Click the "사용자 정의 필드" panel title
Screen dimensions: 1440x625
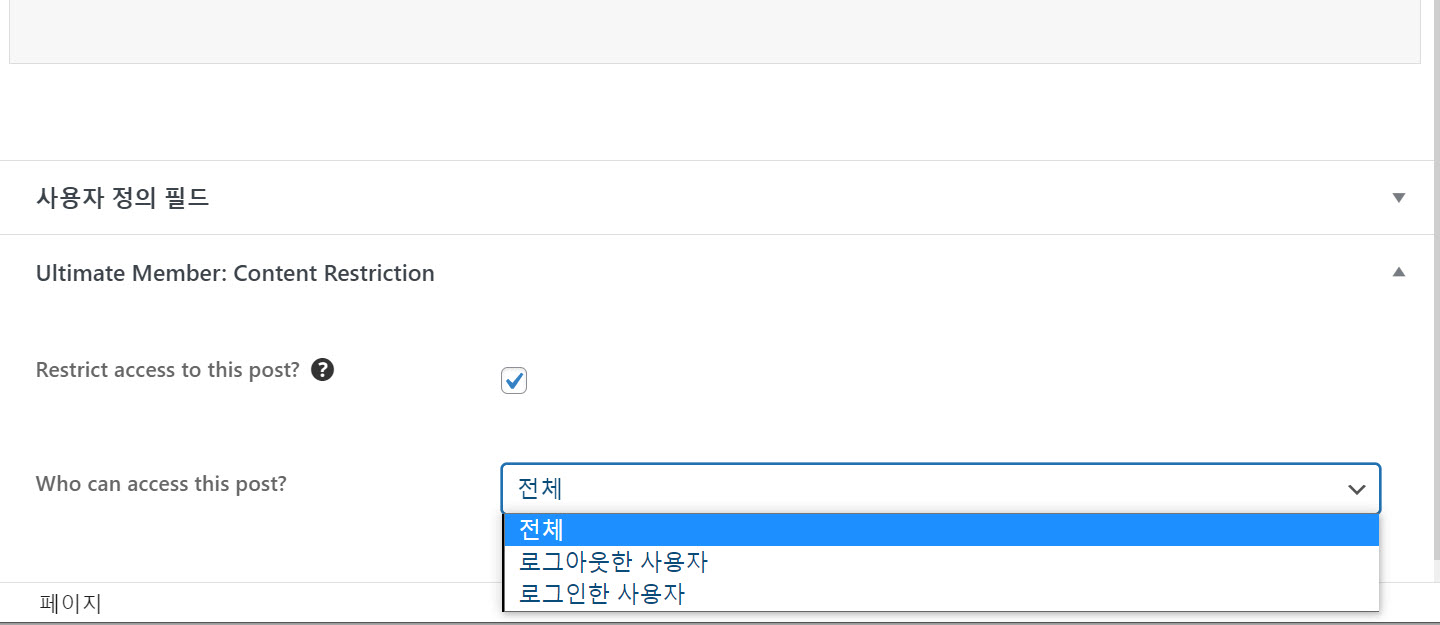click(x=122, y=197)
